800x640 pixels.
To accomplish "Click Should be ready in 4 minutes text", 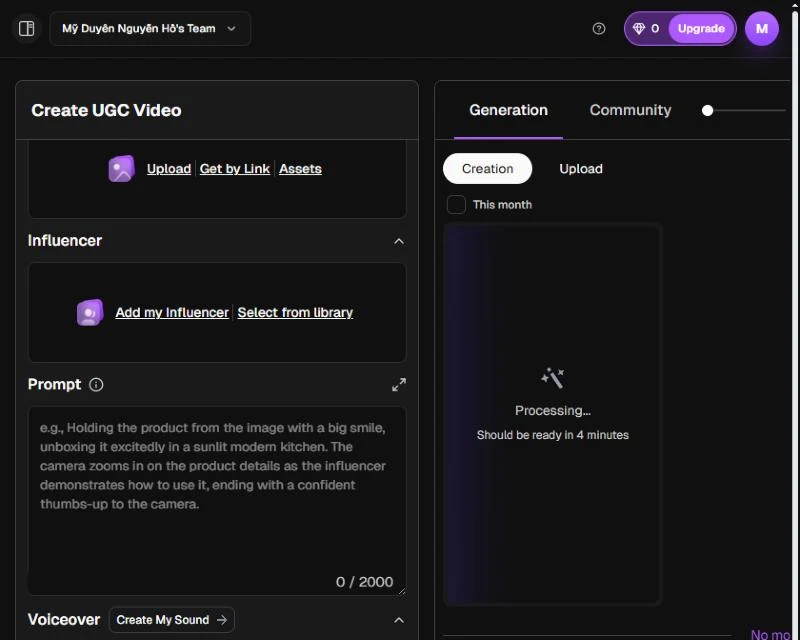I will [x=553, y=435].
